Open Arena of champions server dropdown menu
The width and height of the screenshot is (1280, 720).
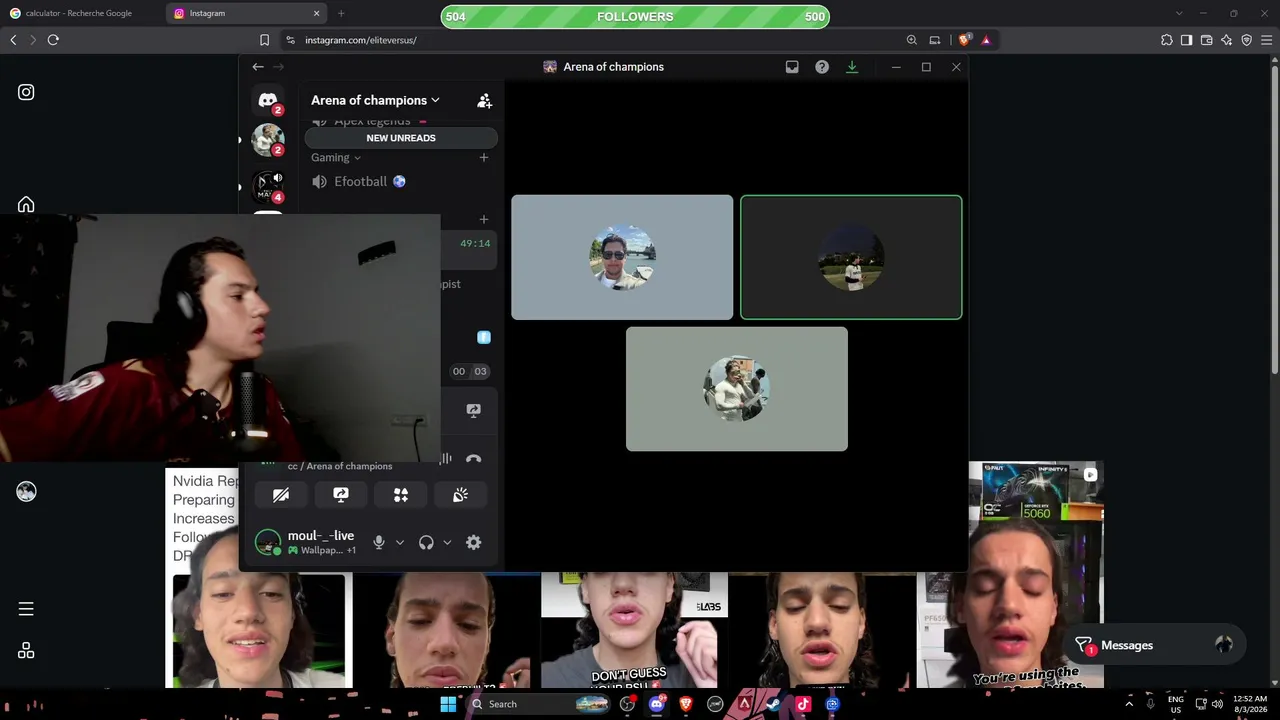coord(375,100)
